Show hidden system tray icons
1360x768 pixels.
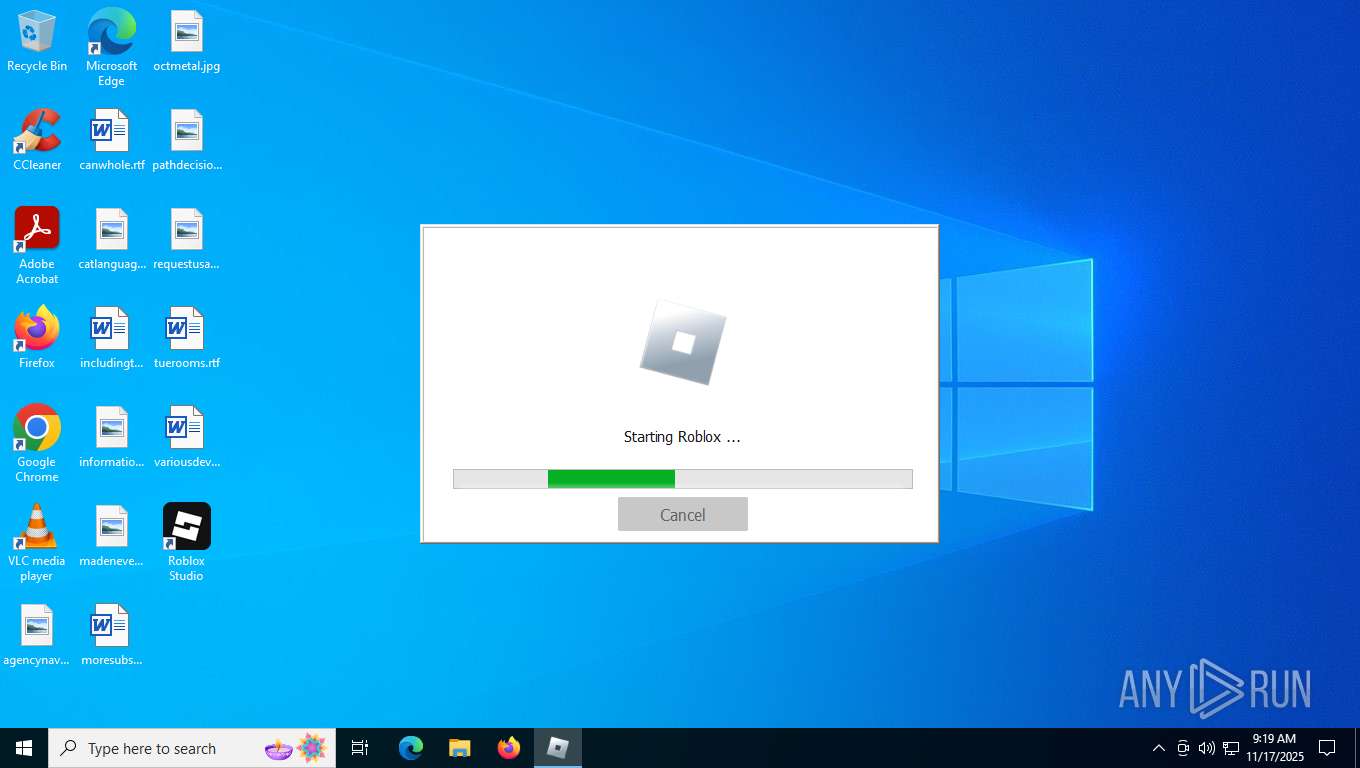click(1158, 748)
